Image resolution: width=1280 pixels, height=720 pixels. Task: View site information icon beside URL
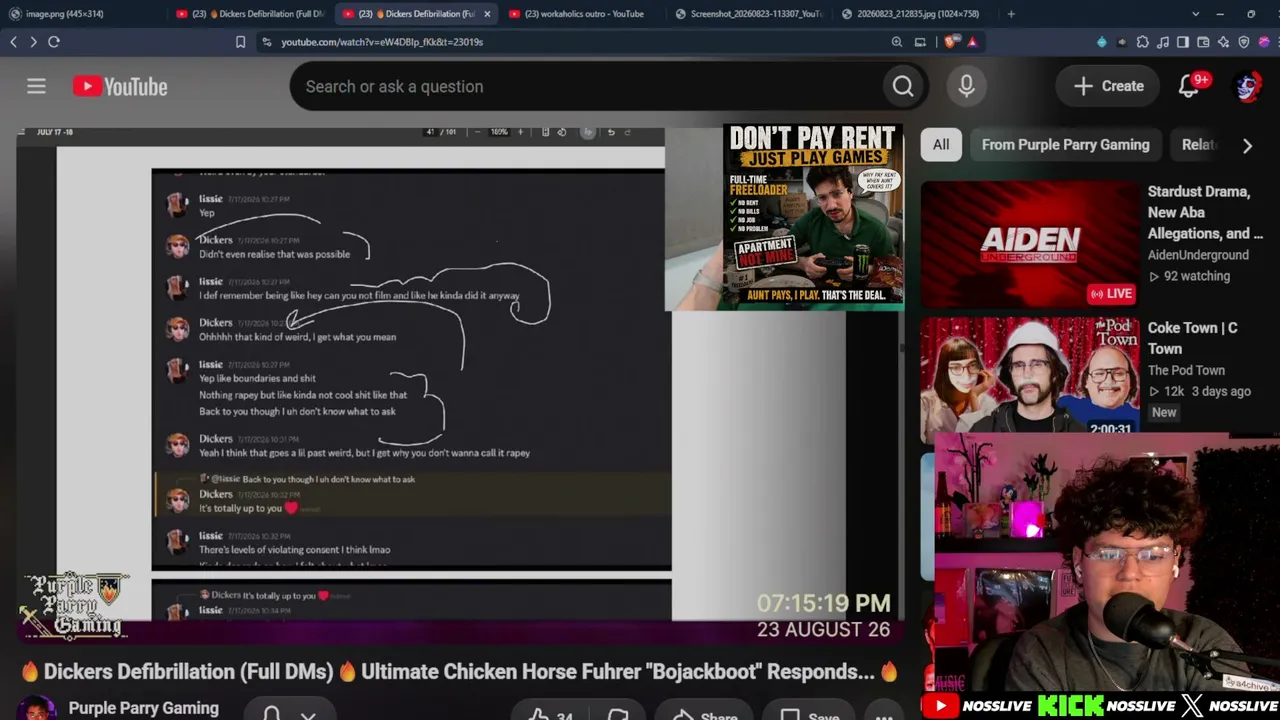click(x=266, y=42)
